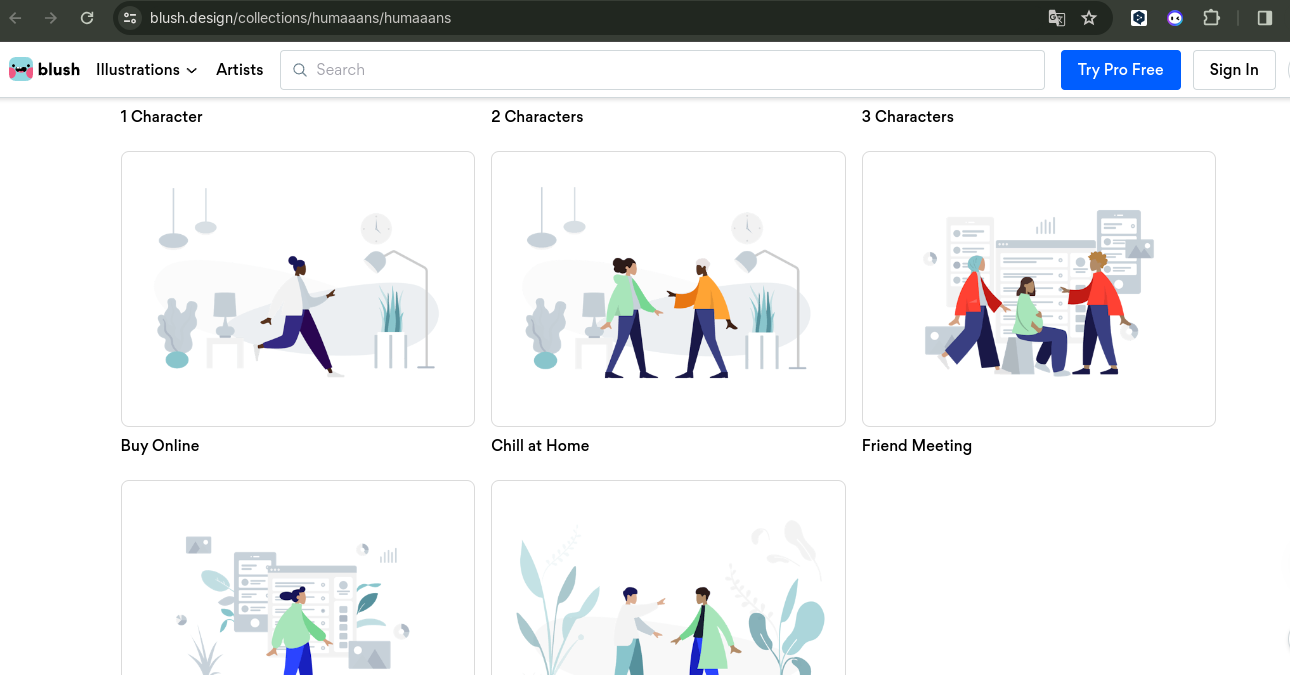
Task: Click the 2 Characters label
Action: (x=537, y=117)
